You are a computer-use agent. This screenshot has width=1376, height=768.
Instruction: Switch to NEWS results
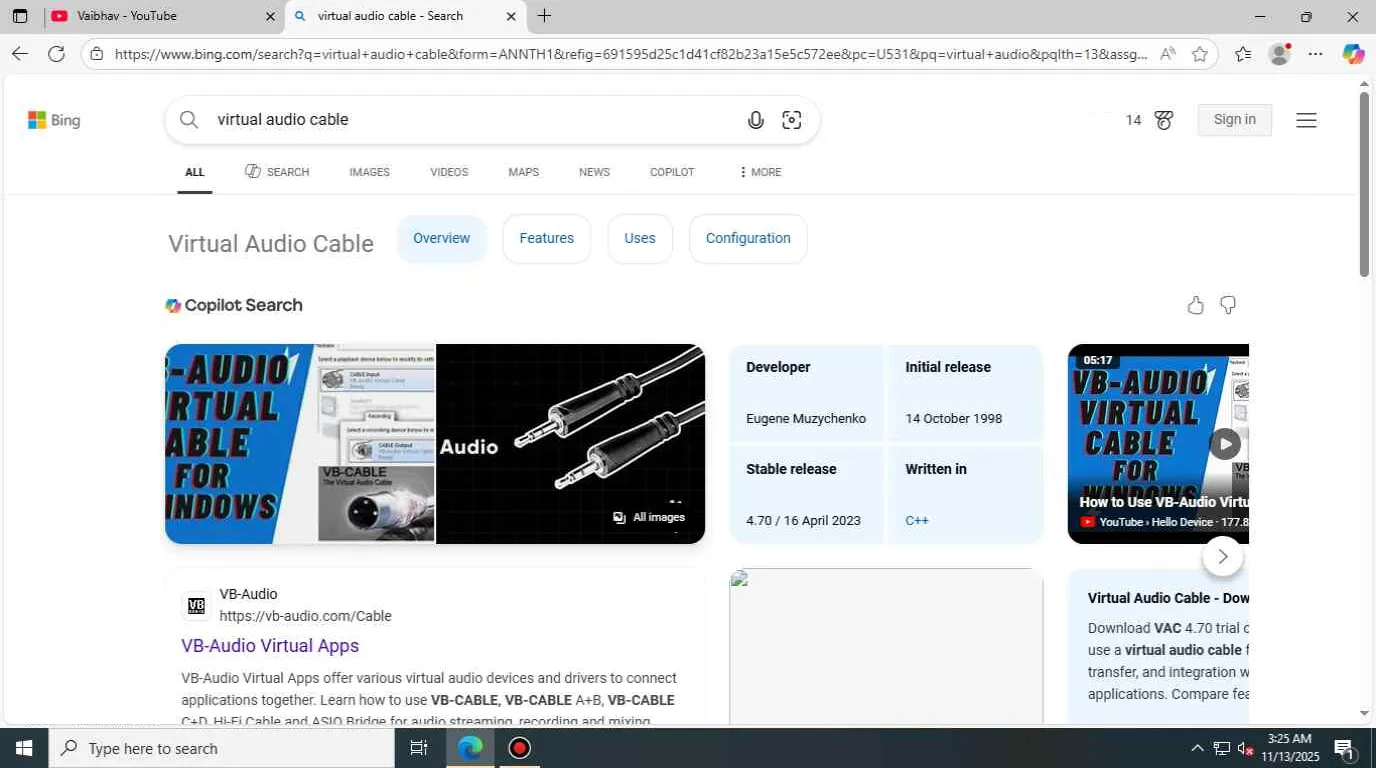(x=594, y=172)
